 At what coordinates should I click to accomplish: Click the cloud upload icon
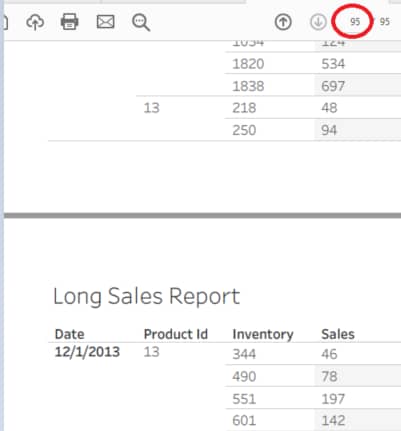(35, 22)
